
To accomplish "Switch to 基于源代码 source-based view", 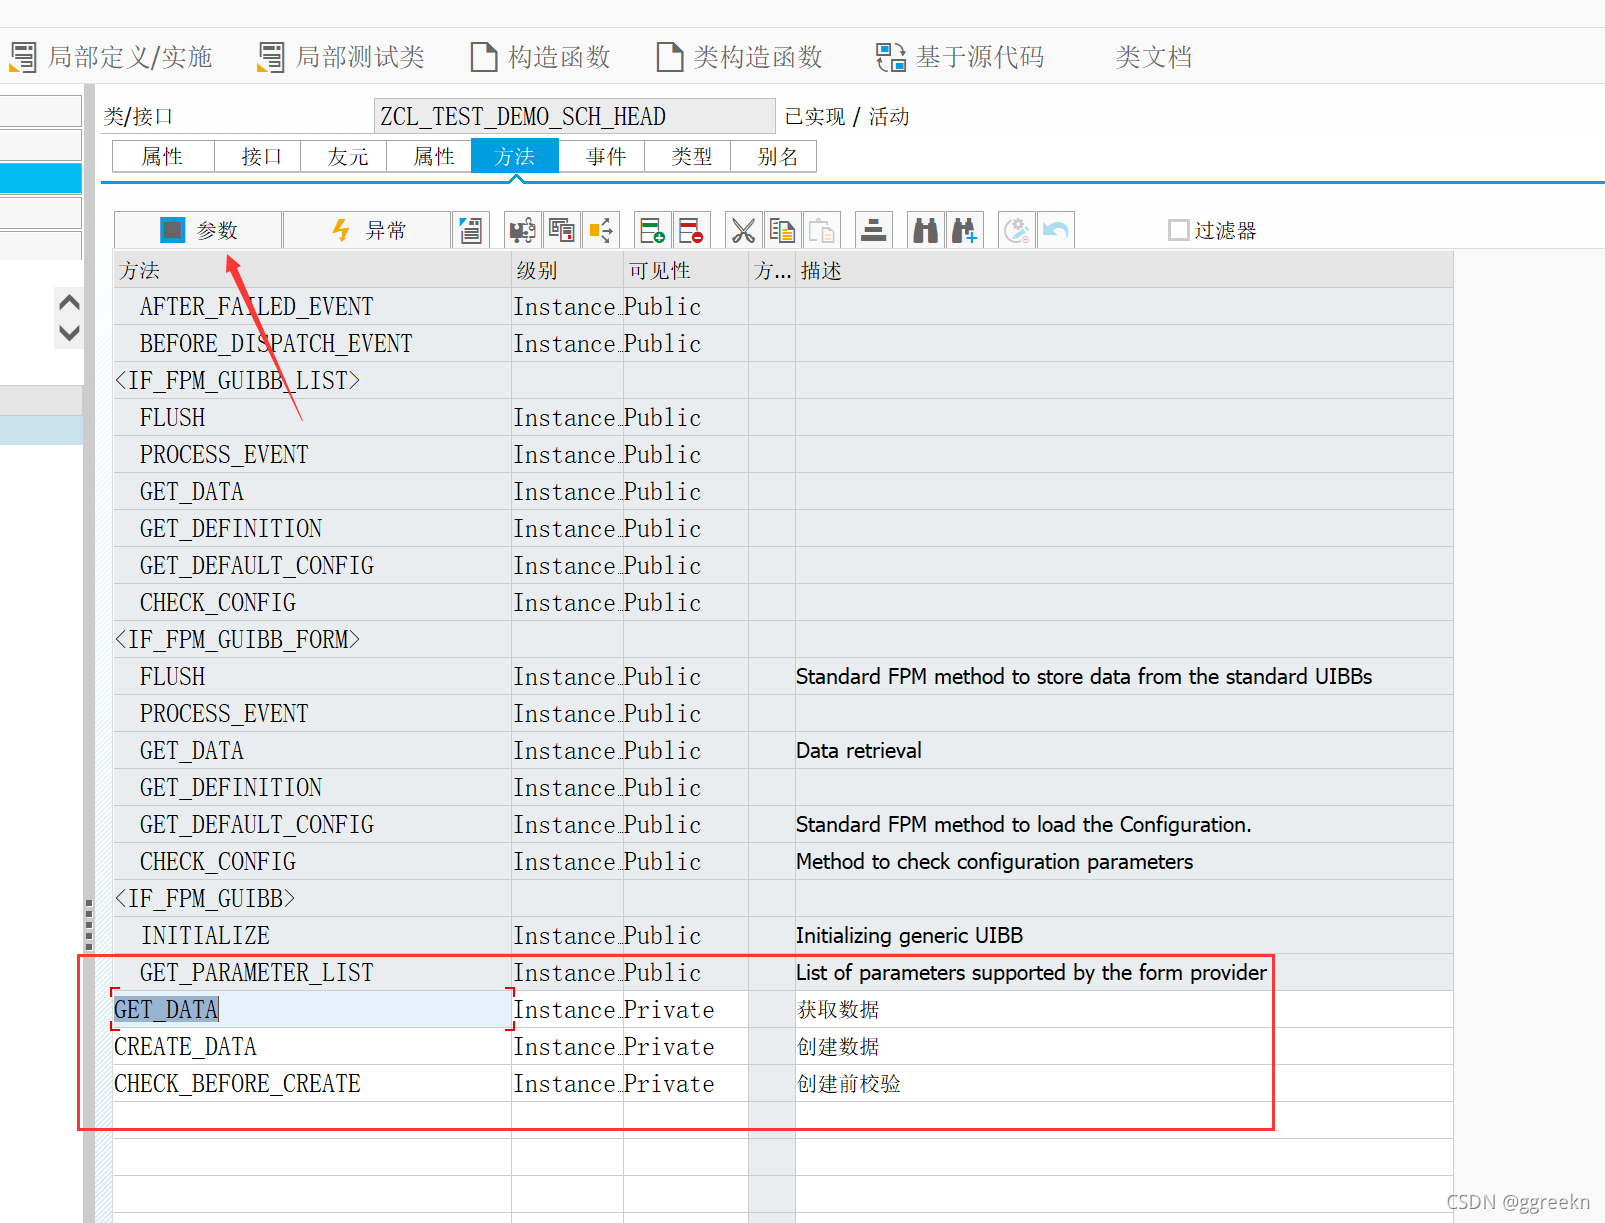I will pos(960,57).
